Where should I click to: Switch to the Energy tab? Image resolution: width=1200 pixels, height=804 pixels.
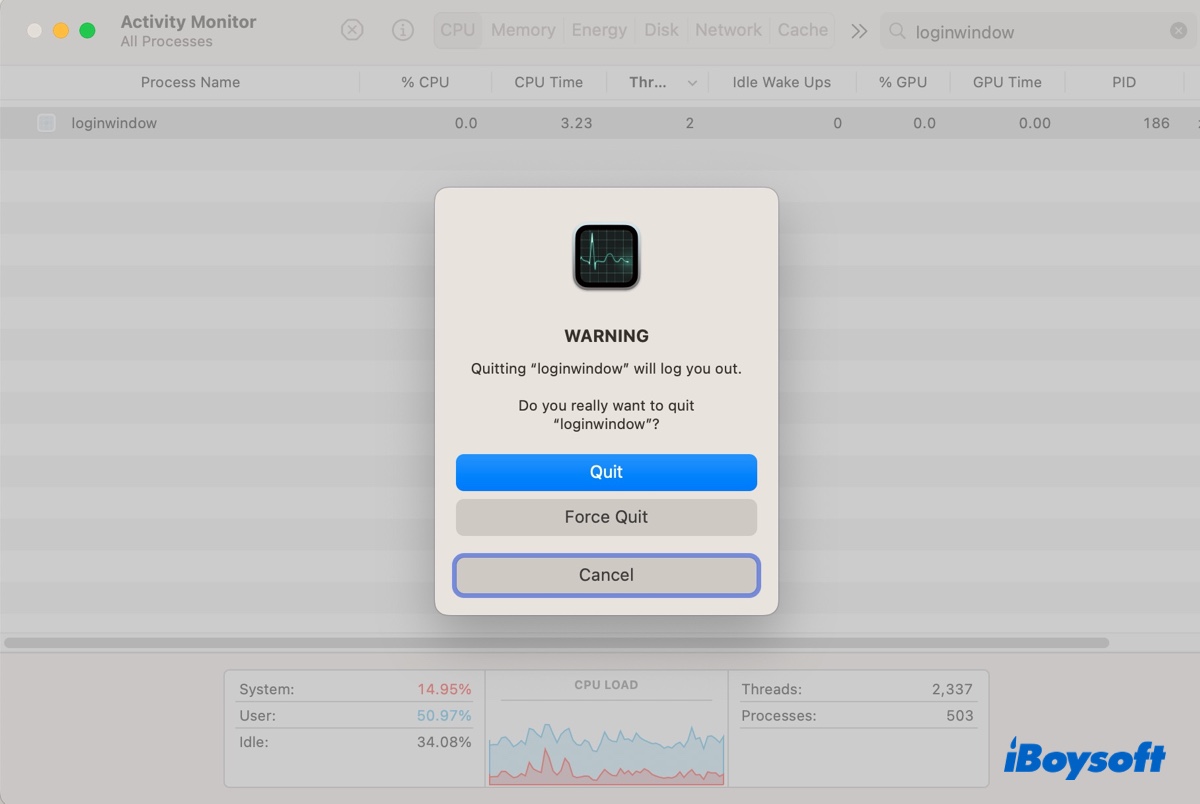(x=599, y=30)
